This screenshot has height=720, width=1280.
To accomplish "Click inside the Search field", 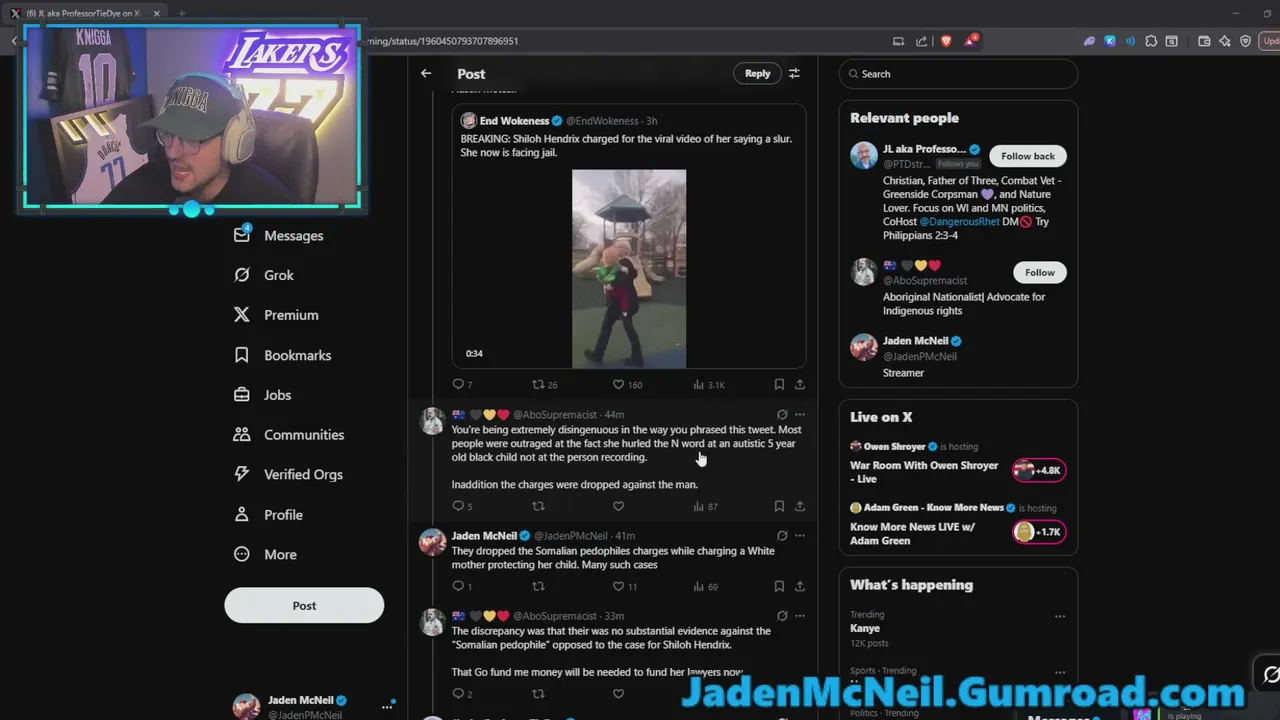I will click(958, 73).
